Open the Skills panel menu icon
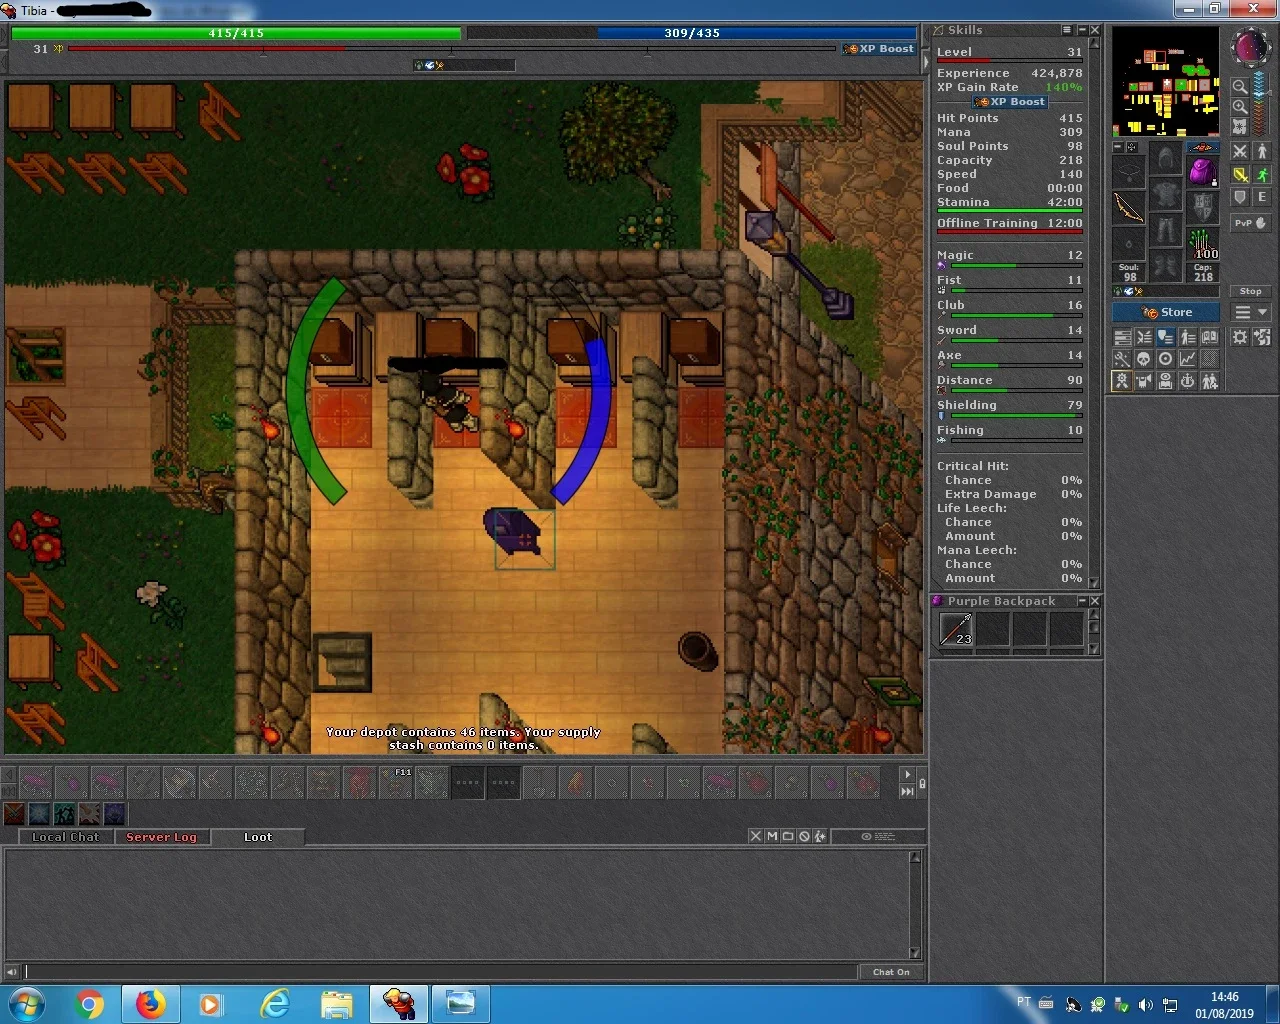The width and height of the screenshot is (1280, 1024). tap(1067, 30)
